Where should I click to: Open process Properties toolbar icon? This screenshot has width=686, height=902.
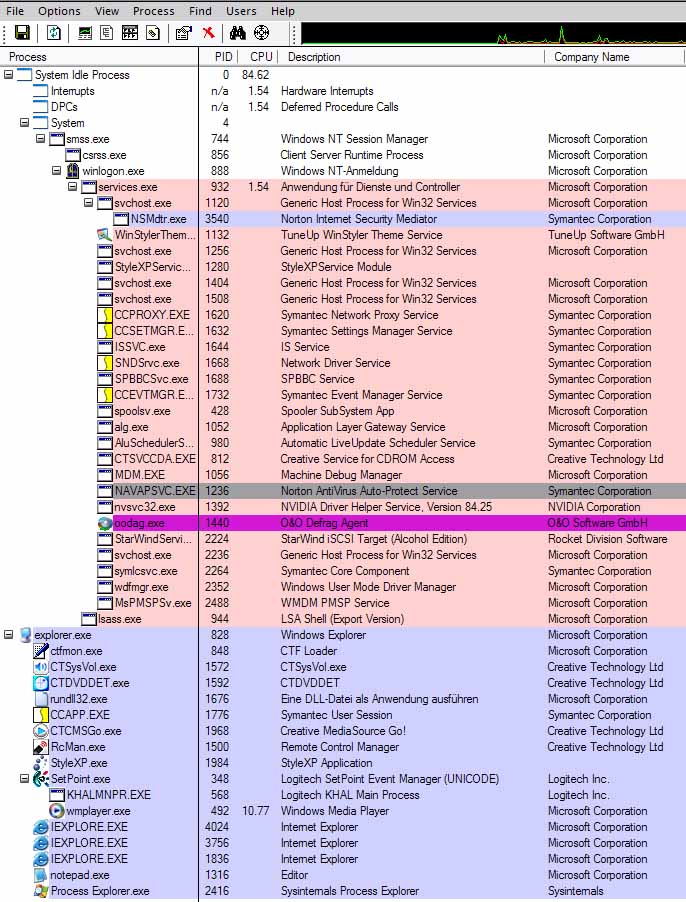[184, 33]
